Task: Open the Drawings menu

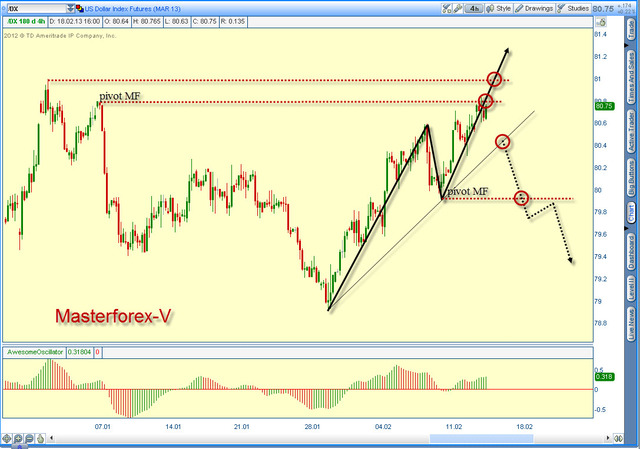Action: pyautogui.click(x=534, y=8)
